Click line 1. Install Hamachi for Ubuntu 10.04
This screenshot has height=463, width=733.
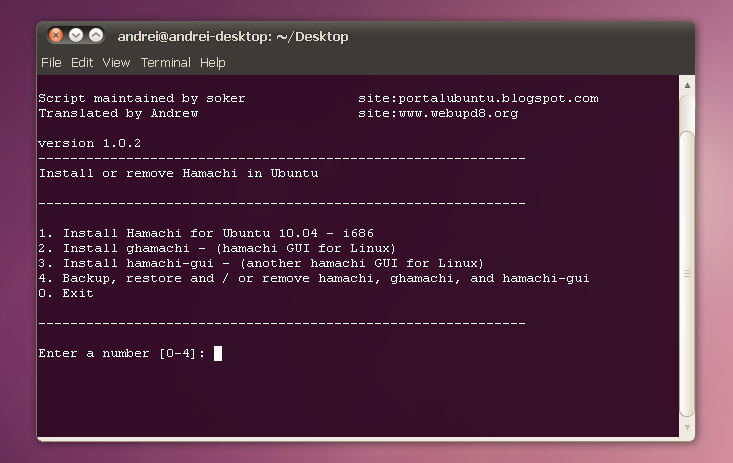206,233
